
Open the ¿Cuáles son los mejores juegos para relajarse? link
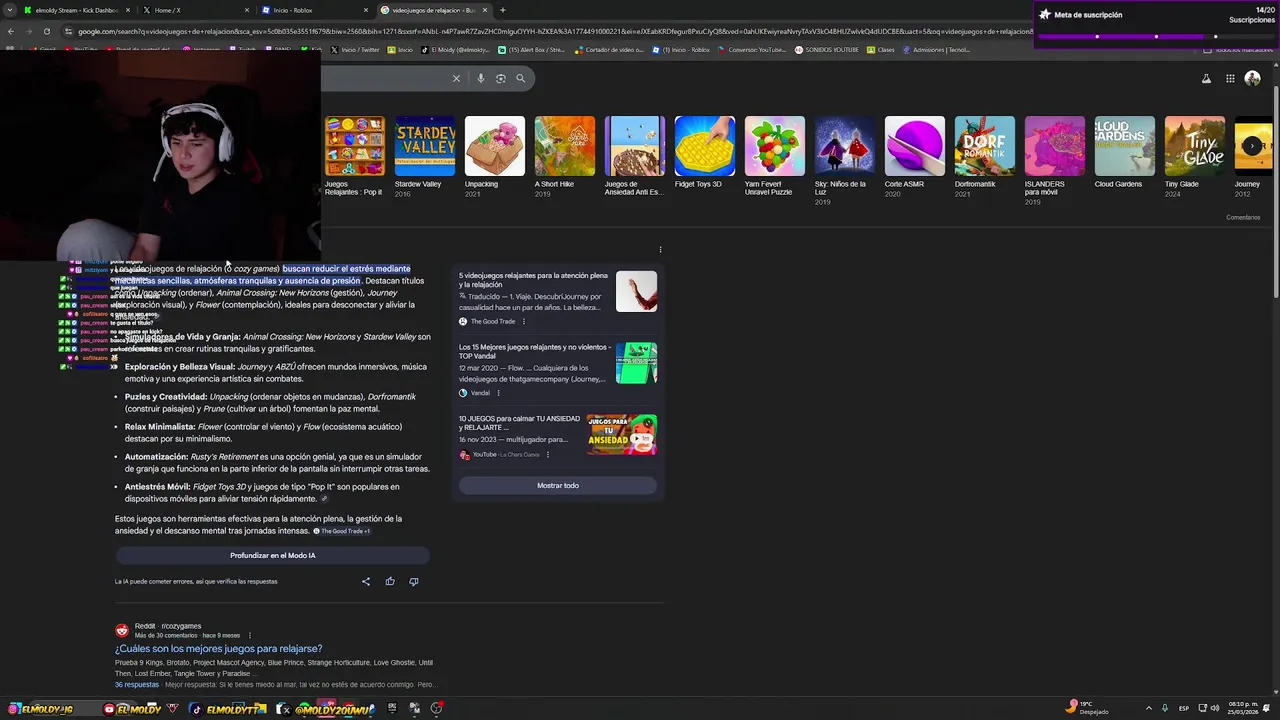coord(218,649)
